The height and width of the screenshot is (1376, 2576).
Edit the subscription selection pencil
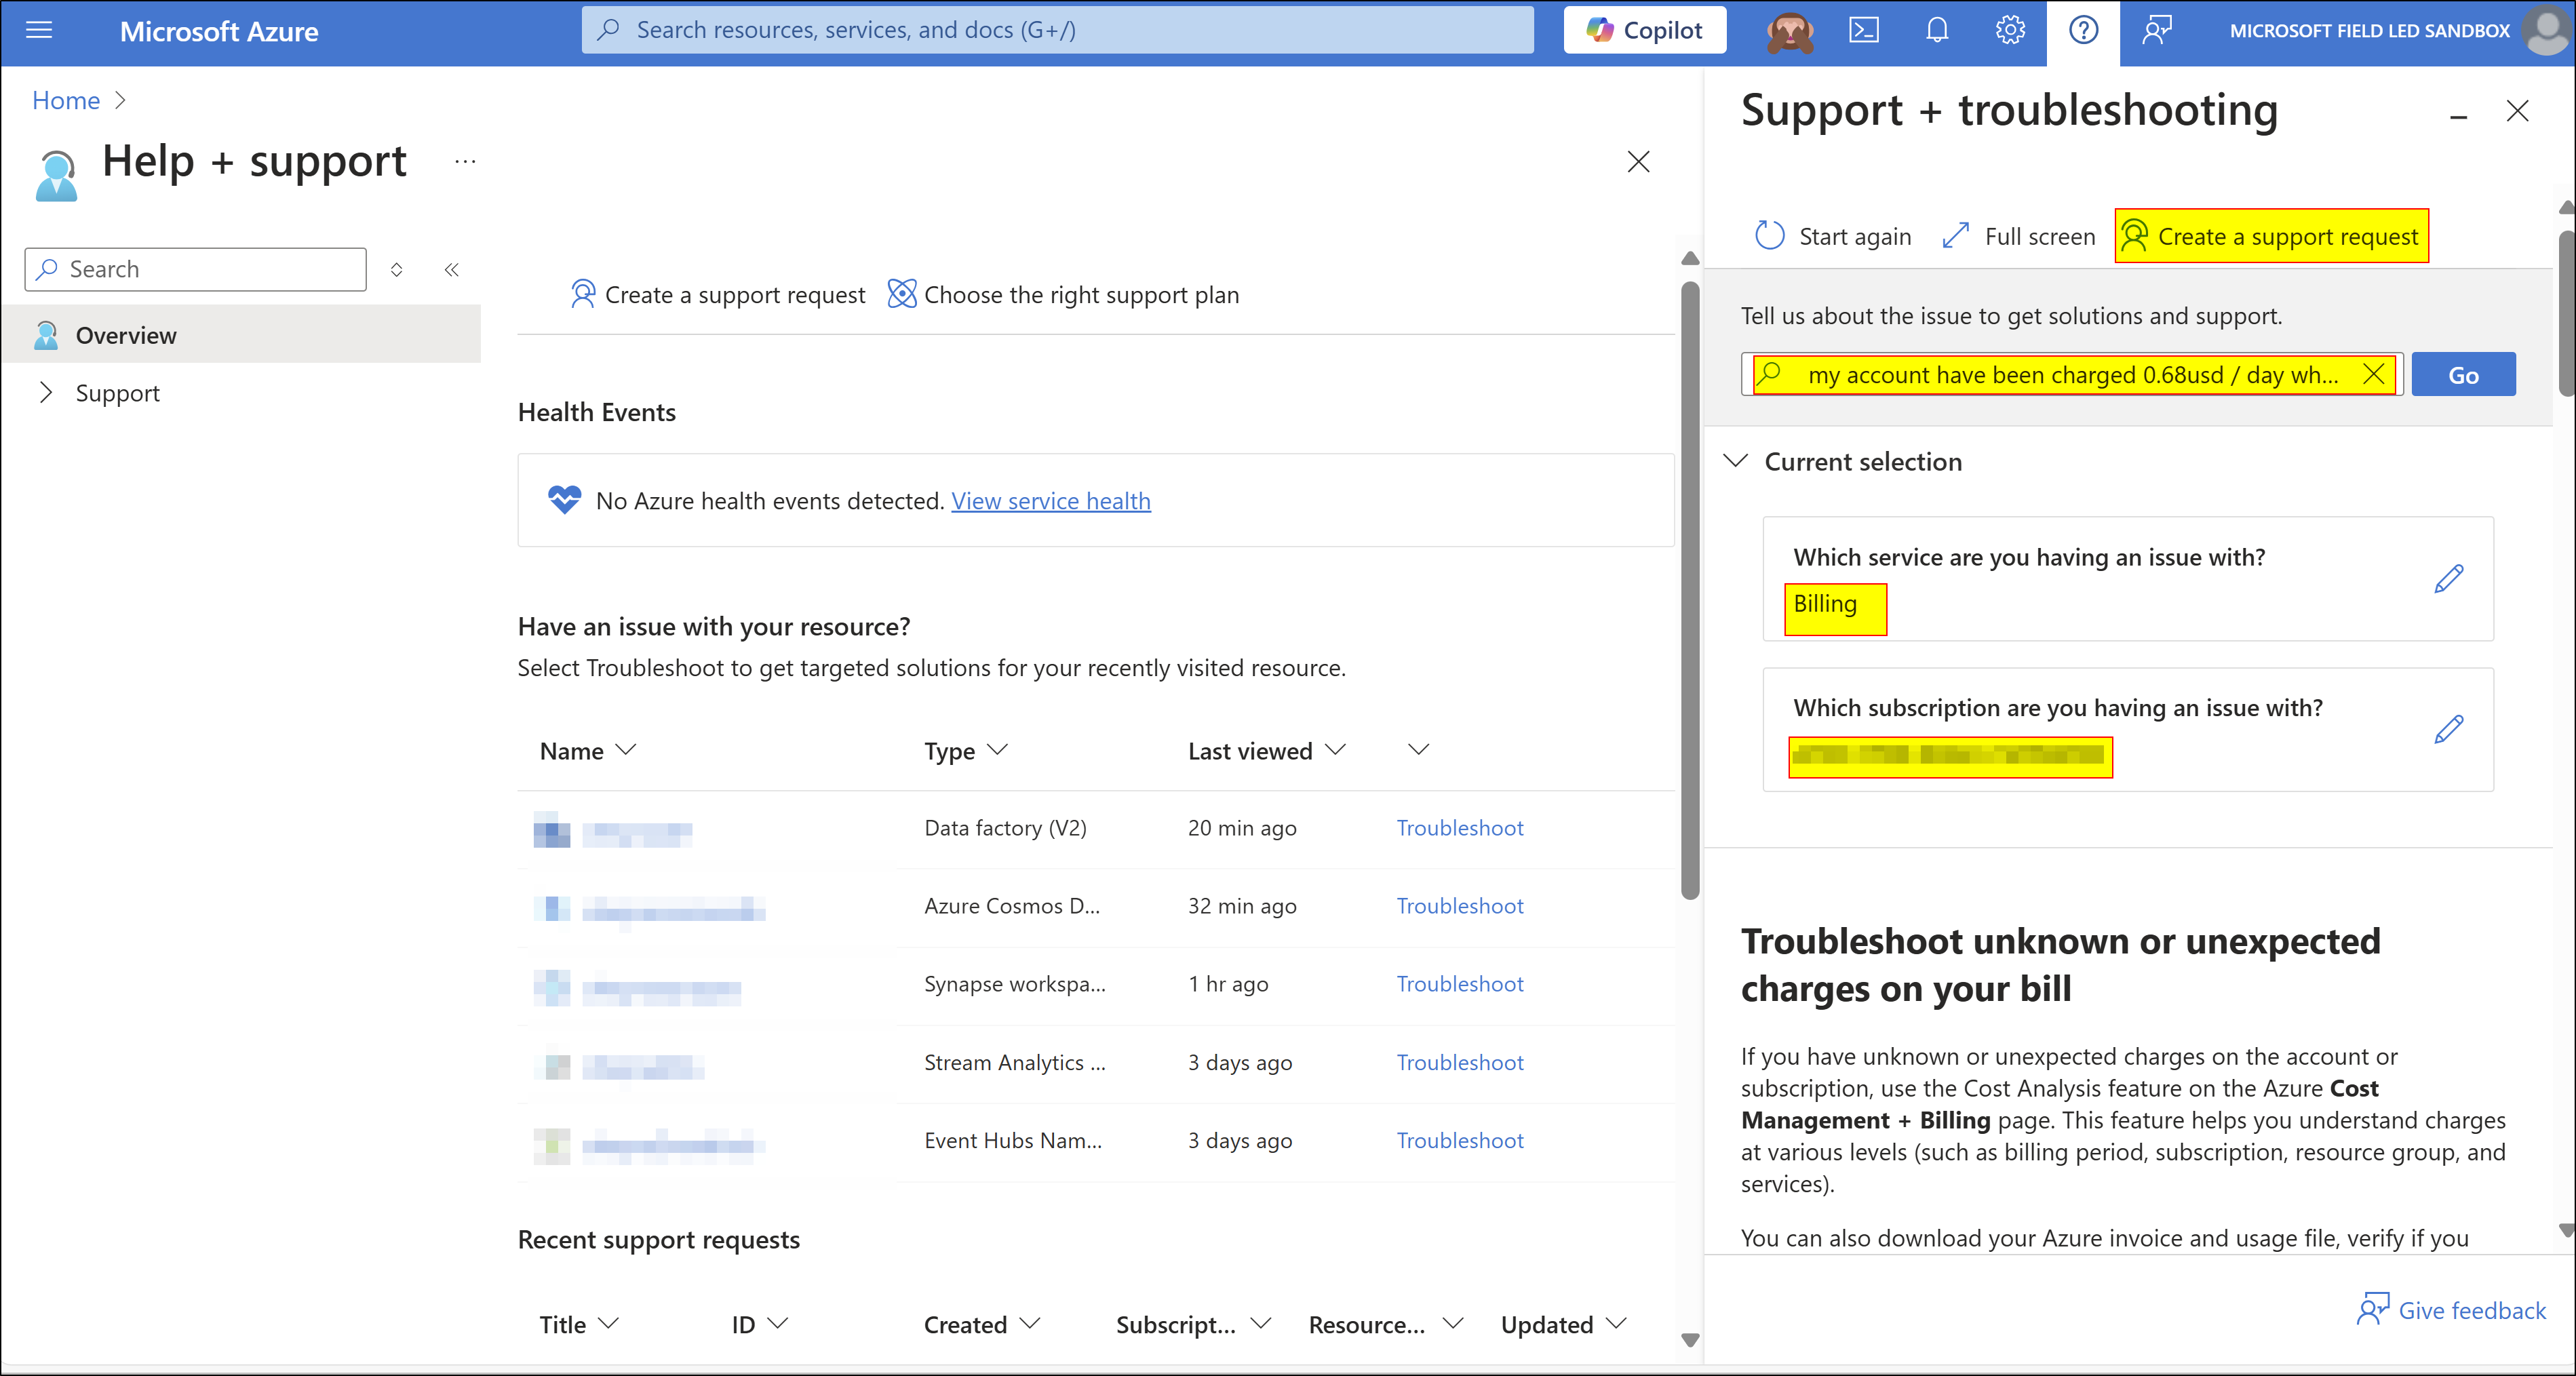[x=2450, y=729]
